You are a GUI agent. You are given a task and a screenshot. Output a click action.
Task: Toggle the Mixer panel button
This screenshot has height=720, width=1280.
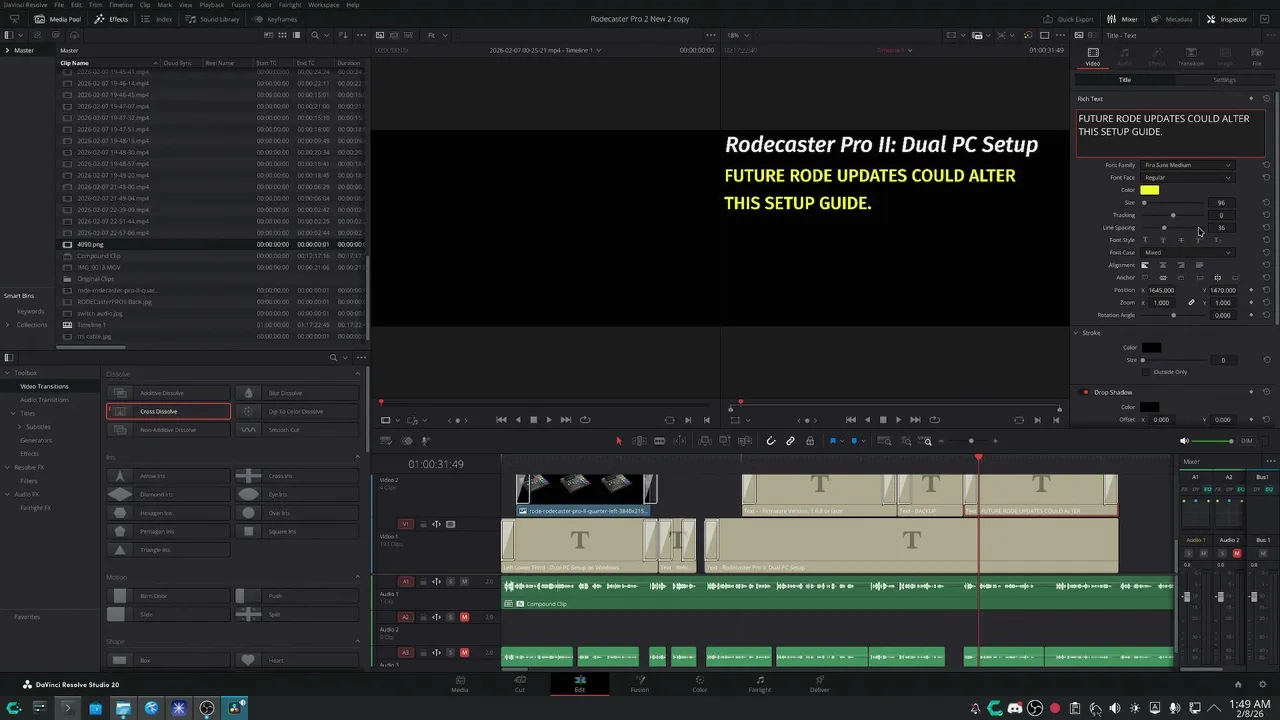[1122, 19]
